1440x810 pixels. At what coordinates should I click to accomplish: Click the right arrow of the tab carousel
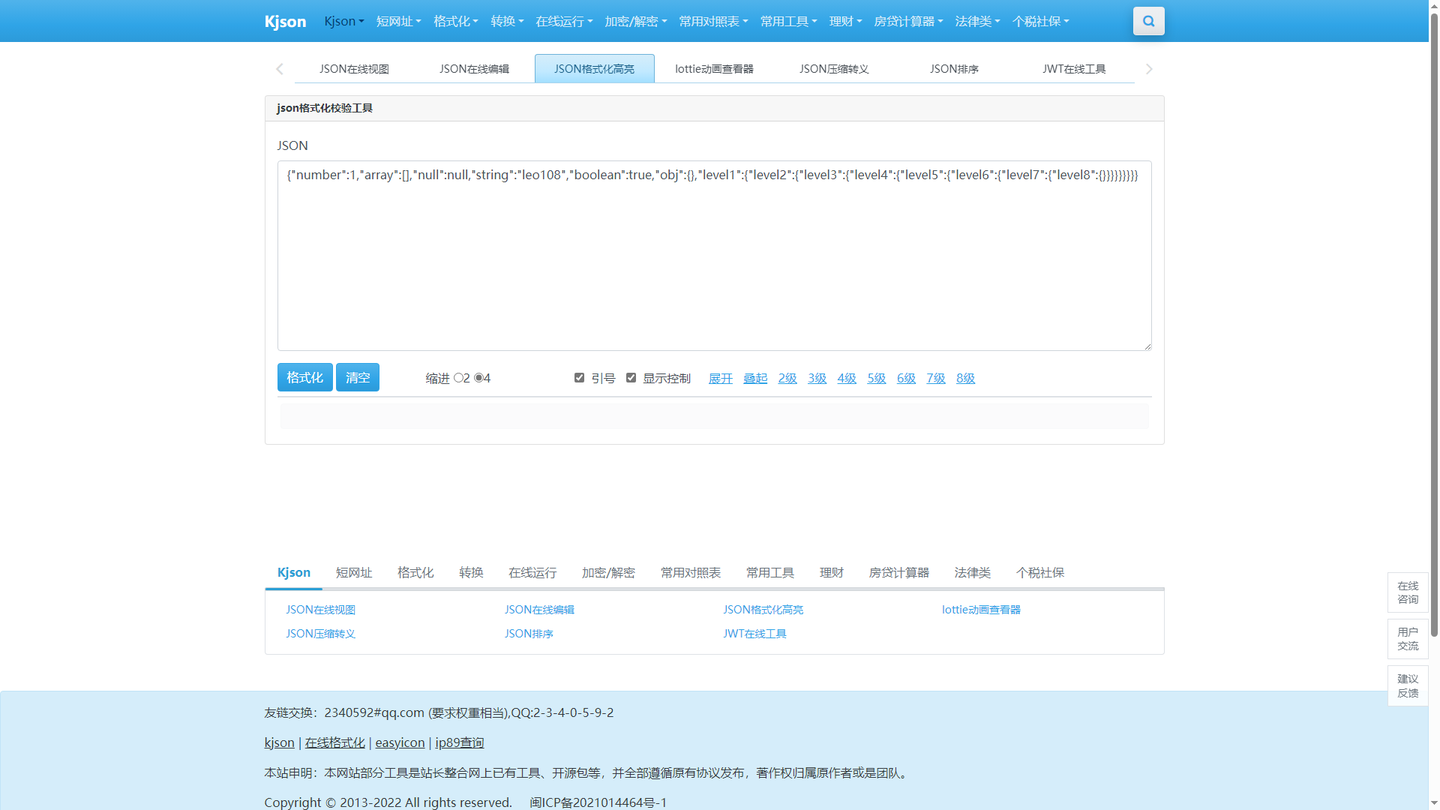click(x=1149, y=69)
